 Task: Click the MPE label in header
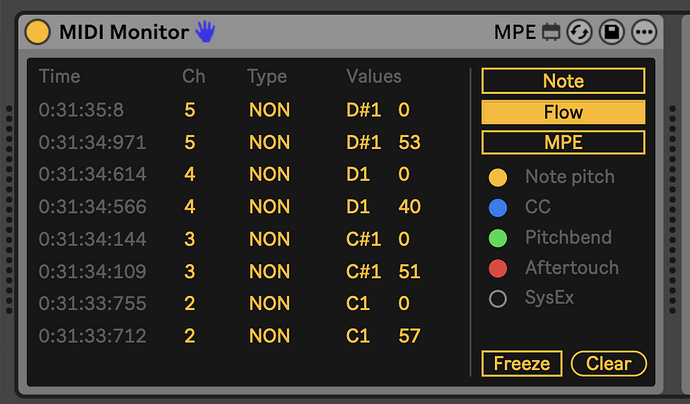click(515, 33)
